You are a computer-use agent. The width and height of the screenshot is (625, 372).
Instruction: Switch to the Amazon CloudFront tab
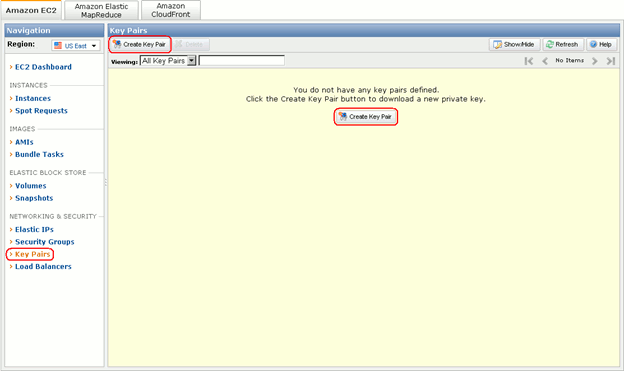[x=171, y=10]
